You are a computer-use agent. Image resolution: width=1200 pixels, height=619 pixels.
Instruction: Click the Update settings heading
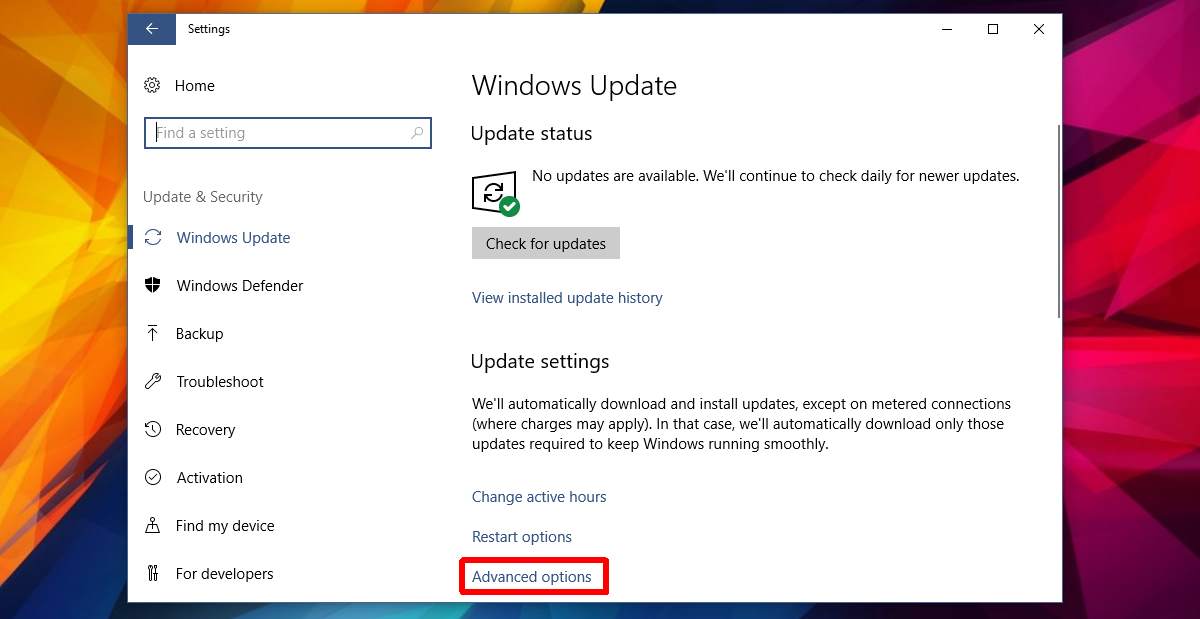coord(540,361)
